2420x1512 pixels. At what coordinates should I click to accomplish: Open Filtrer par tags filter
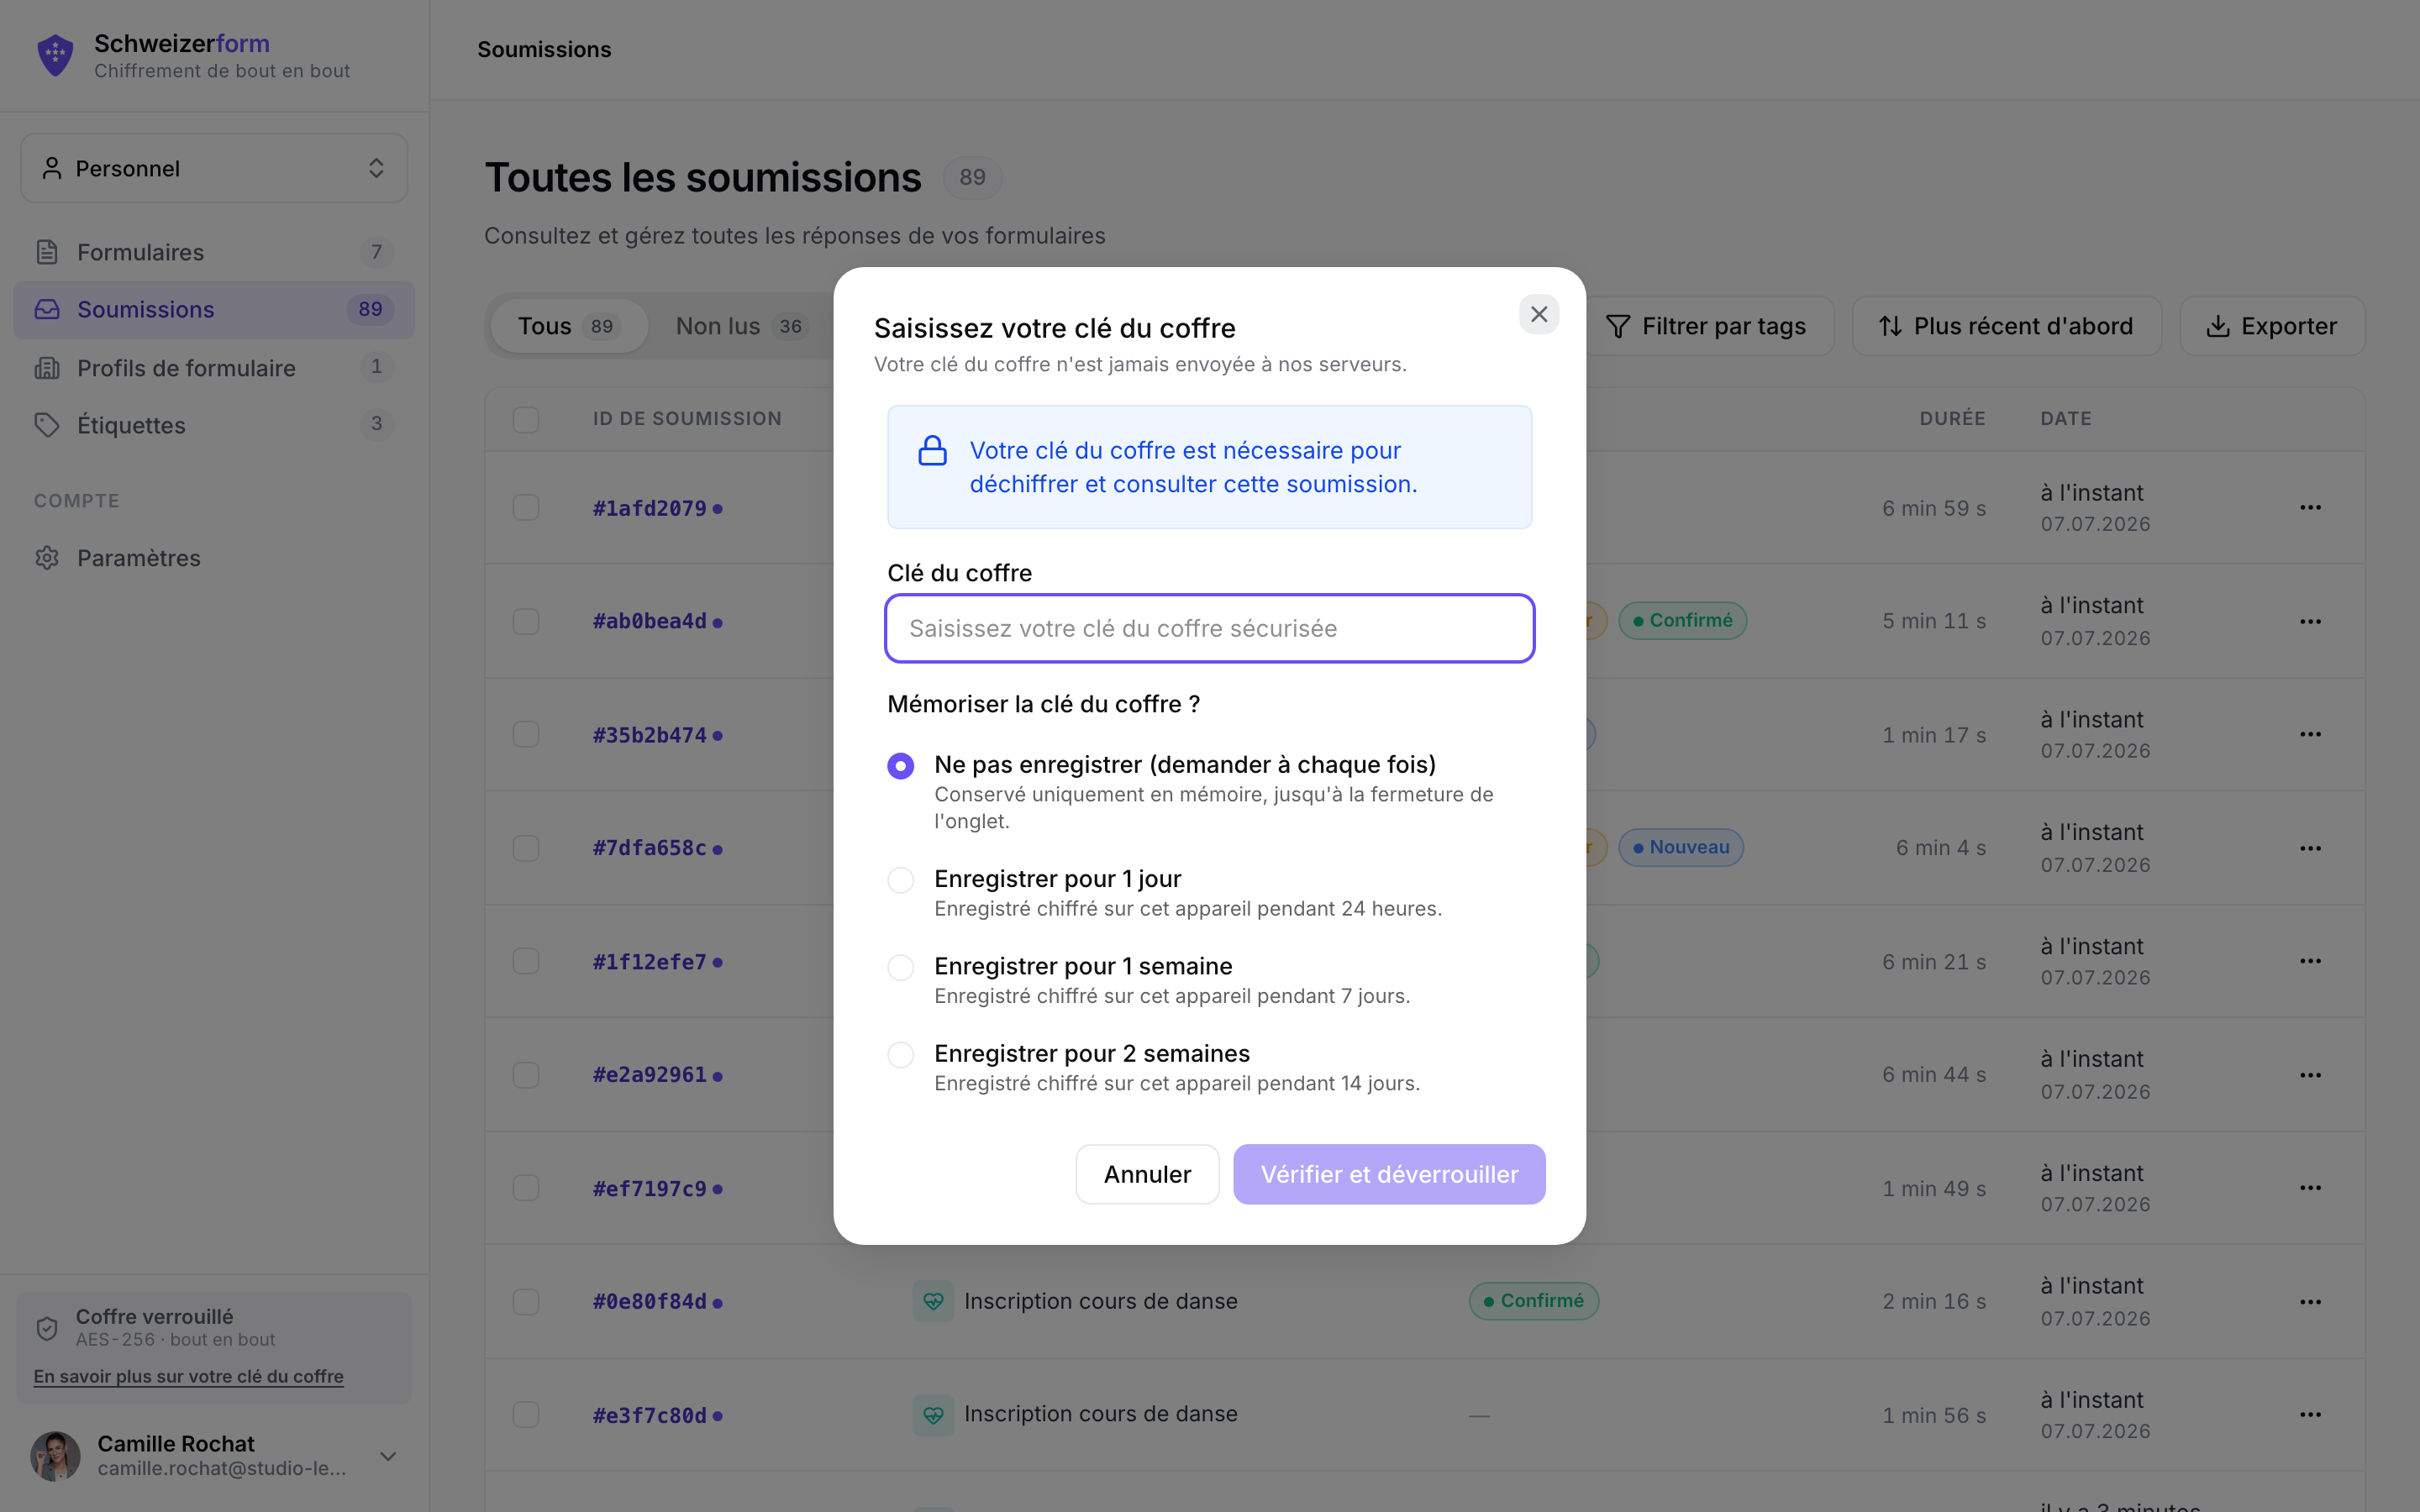point(1706,326)
